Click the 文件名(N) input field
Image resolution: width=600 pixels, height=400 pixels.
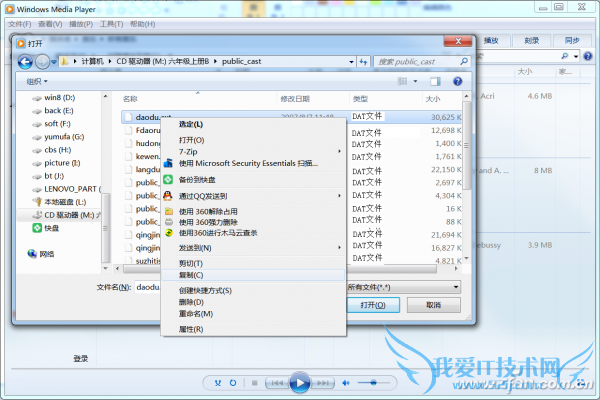(x=148, y=287)
